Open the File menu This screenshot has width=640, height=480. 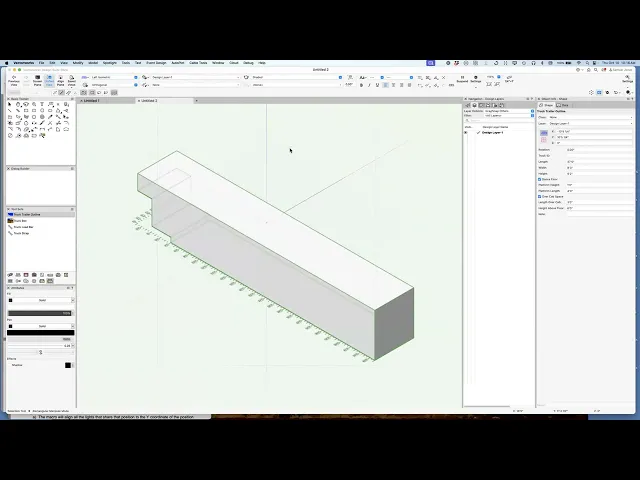pyautogui.click(x=42, y=63)
